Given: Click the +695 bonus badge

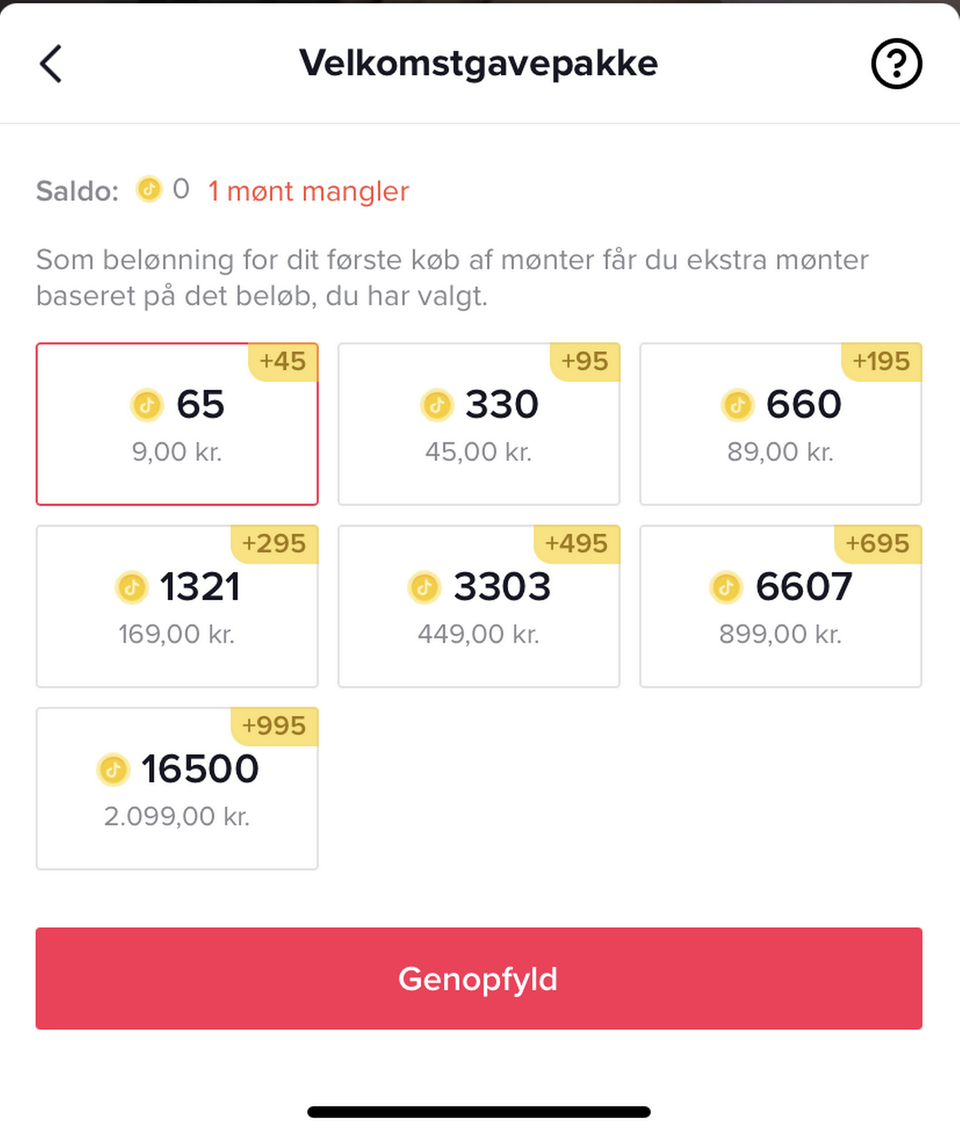Looking at the screenshot, I should (878, 544).
